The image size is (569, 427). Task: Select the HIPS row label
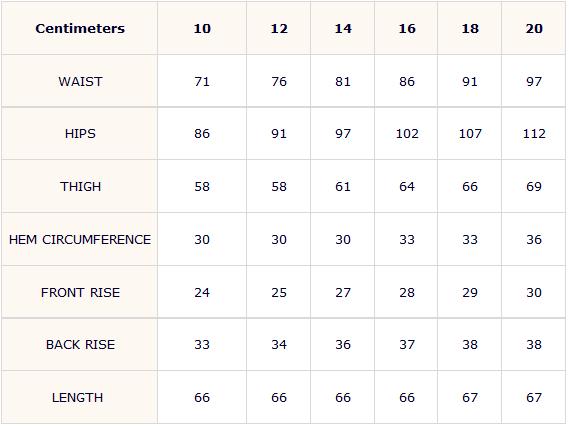80,134
